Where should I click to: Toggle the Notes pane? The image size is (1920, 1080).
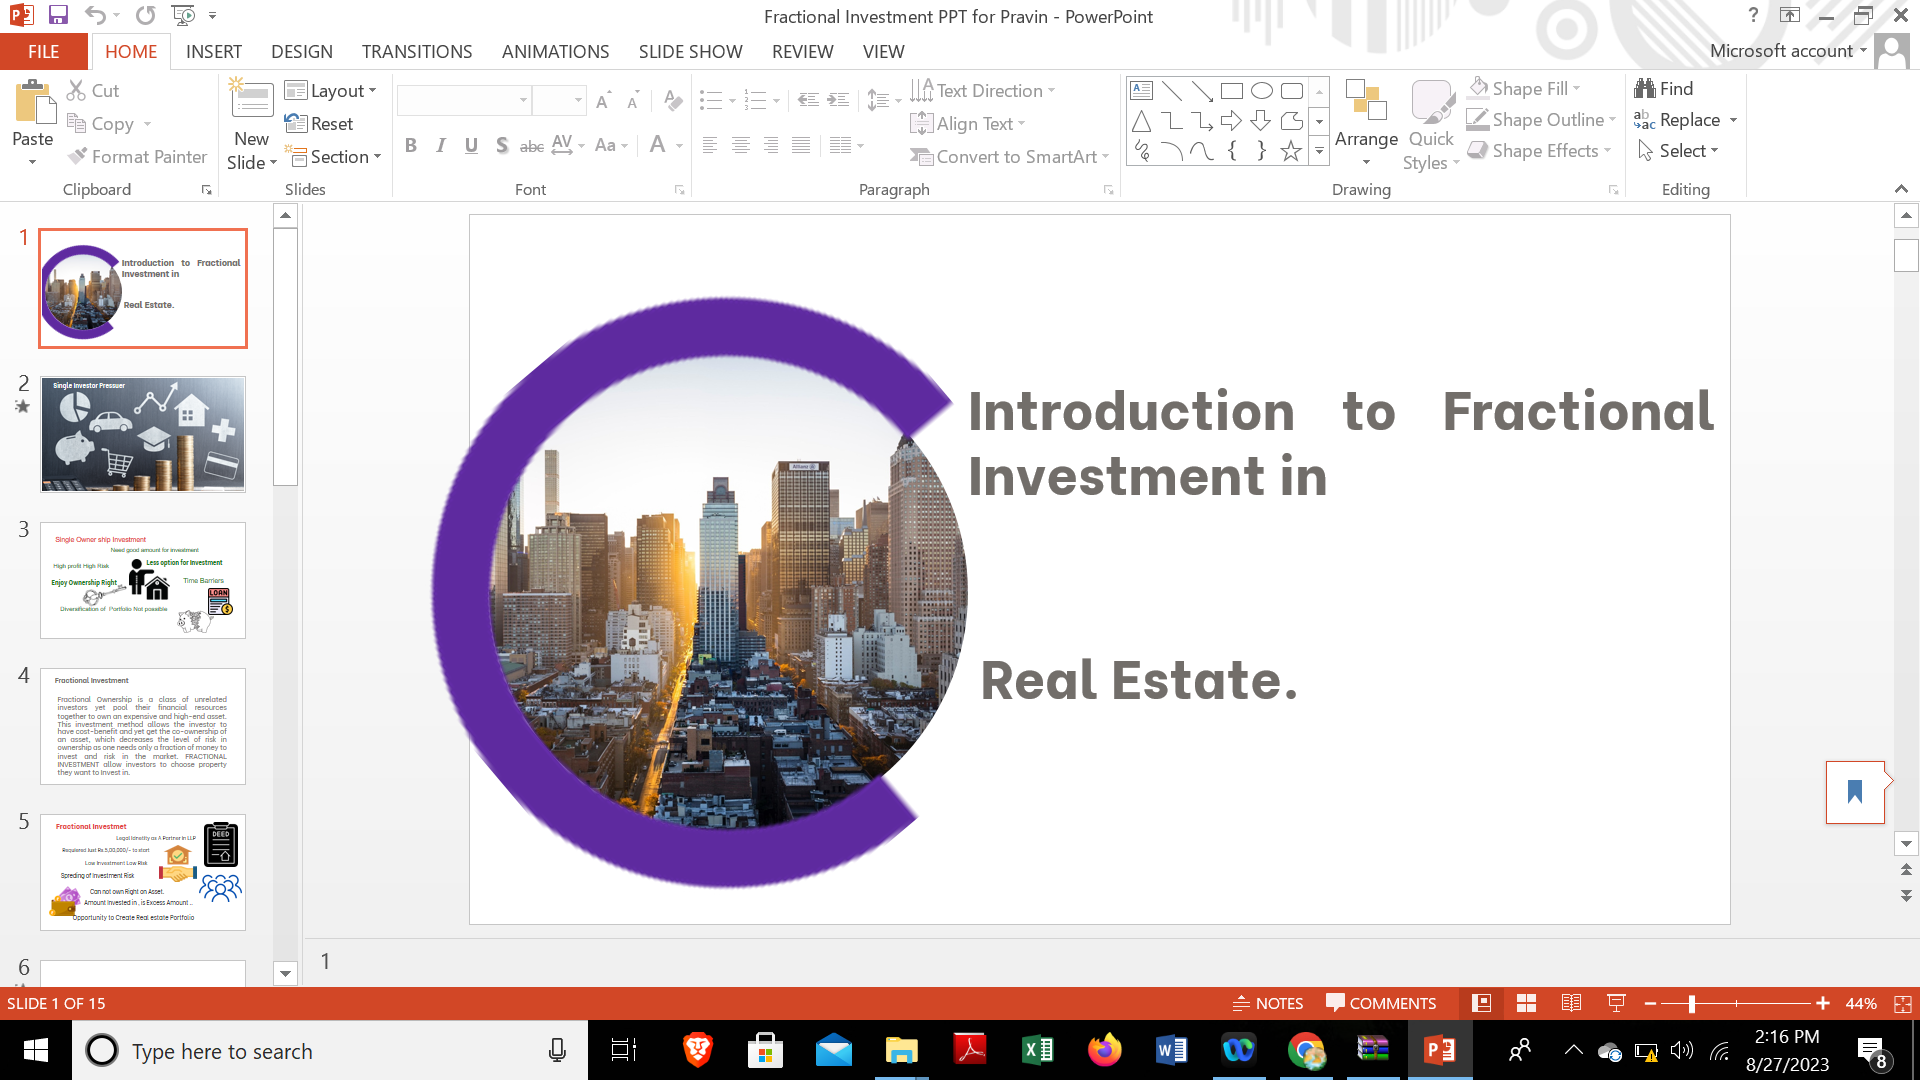[1268, 1003]
